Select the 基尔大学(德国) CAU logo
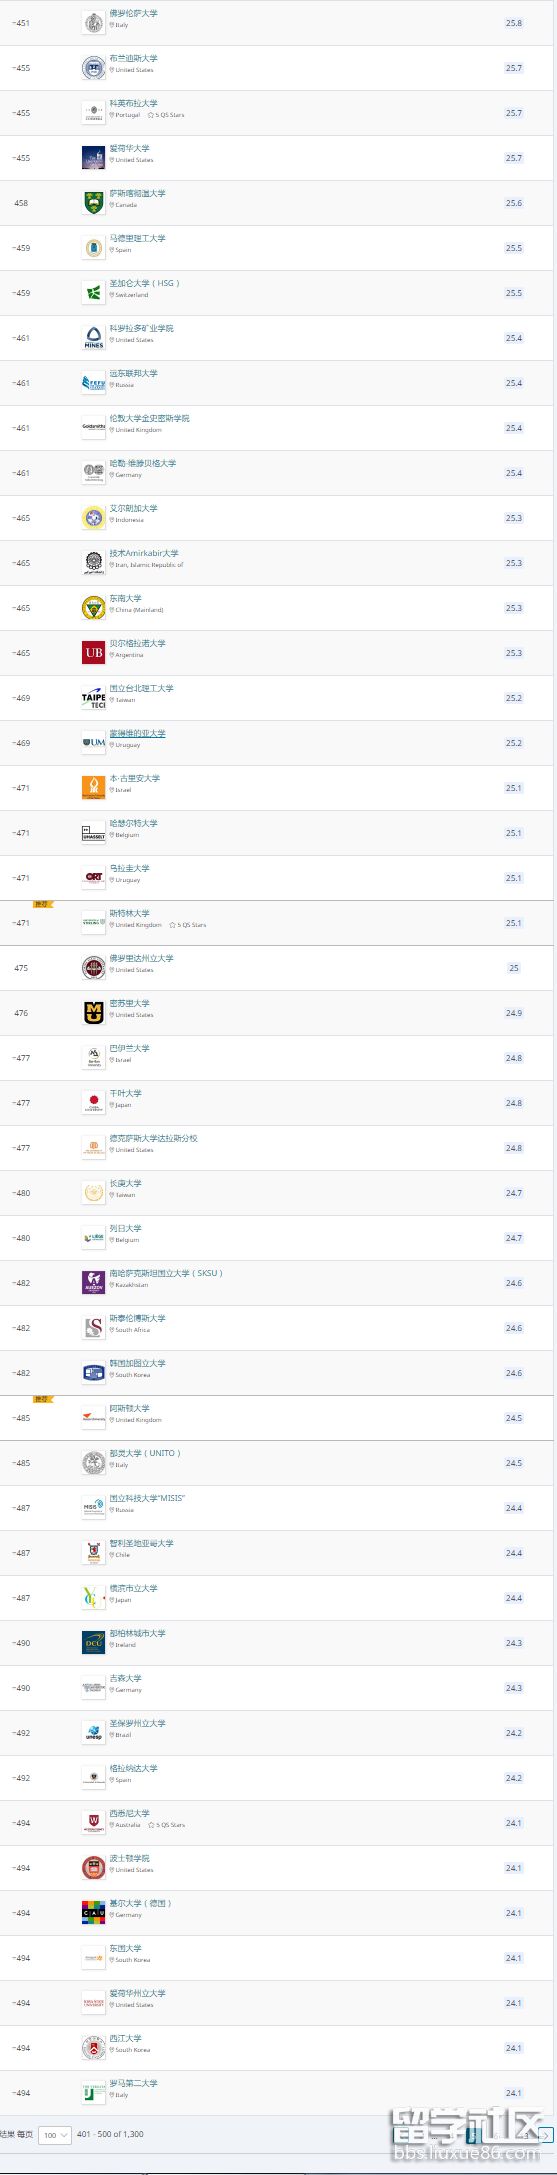 coord(94,1913)
